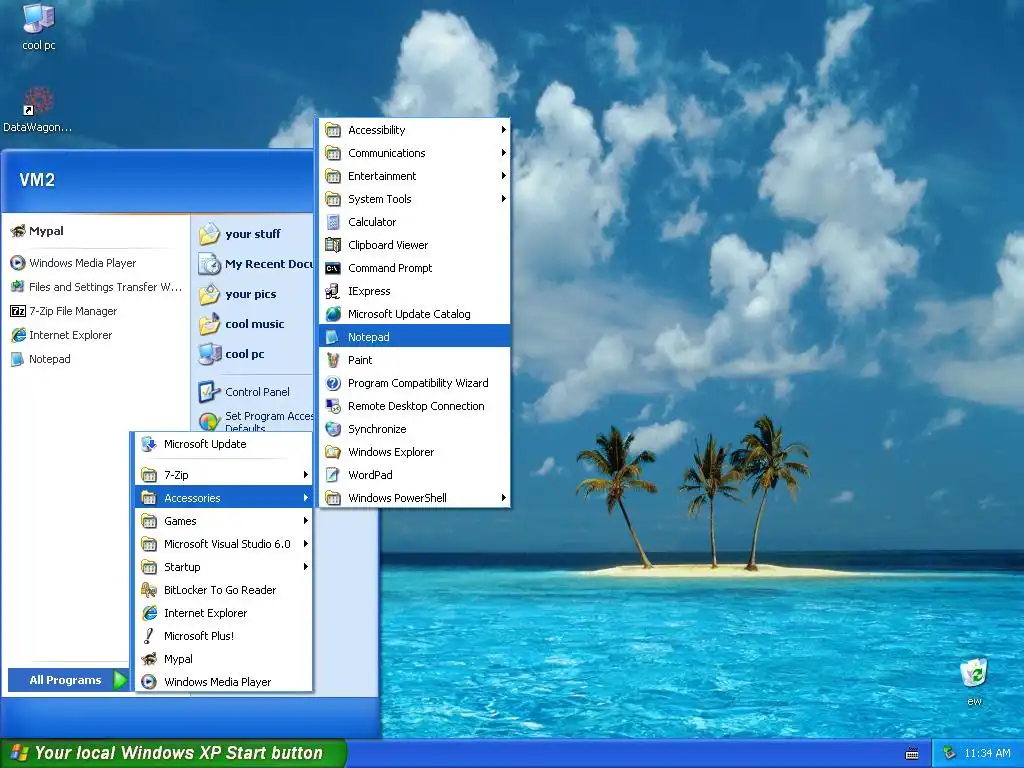Click the WordPad icon
This screenshot has height=768, width=1024.
(333, 475)
